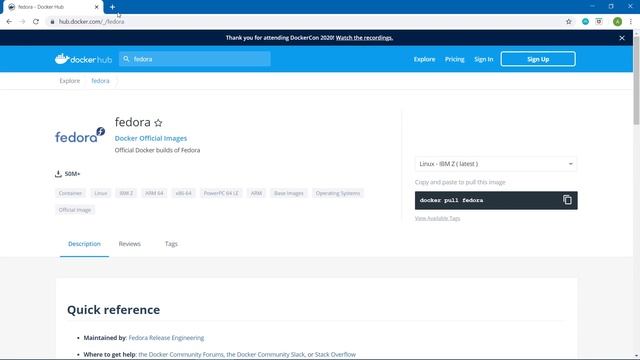Click the Container tag

[x=70, y=193]
